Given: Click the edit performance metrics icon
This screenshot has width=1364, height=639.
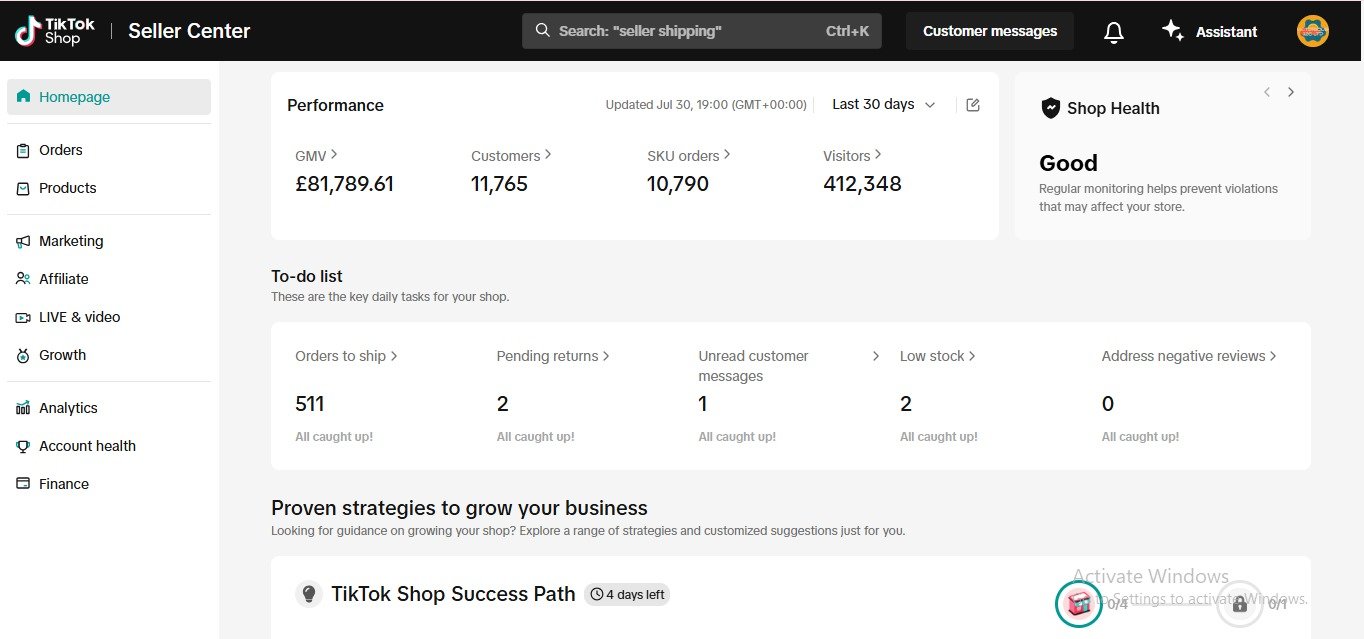Looking at the screenshot, I should pos(973,105).
